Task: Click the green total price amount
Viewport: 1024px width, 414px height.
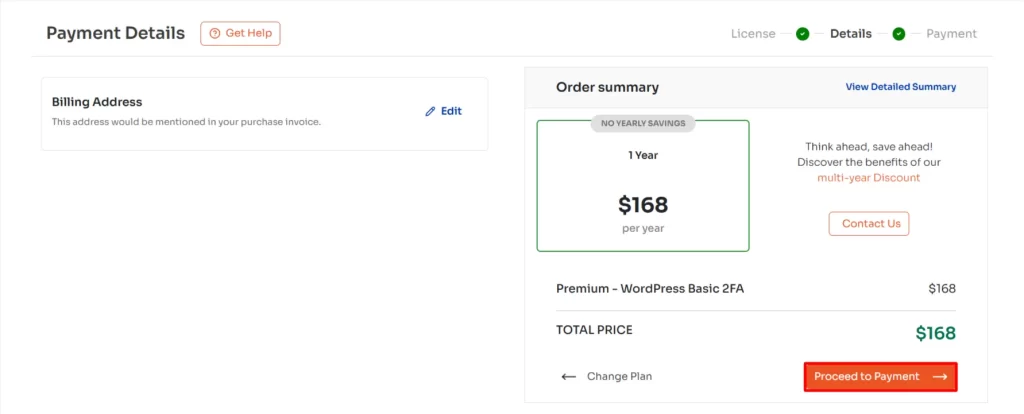Action: [935, 333]
